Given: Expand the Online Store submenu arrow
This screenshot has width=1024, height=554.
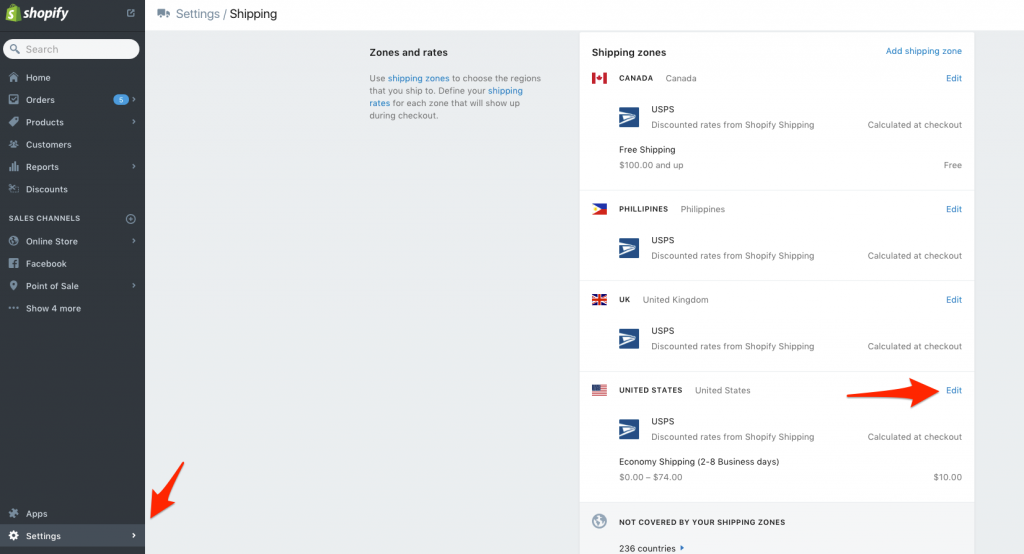Looking at the screenshot, I should click(x=134, y=241).
